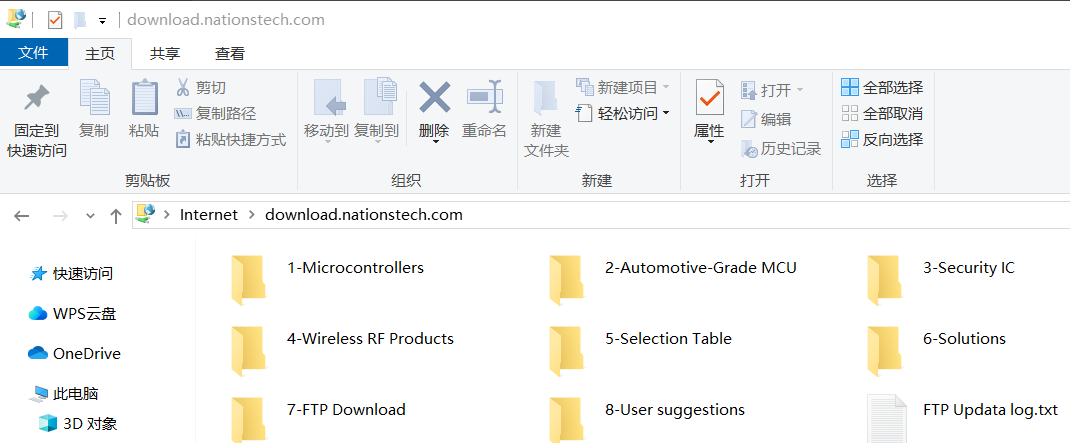Click 全部取消 to deselect everything
This screenshot has height=443, width=1070.
(882, 113)
